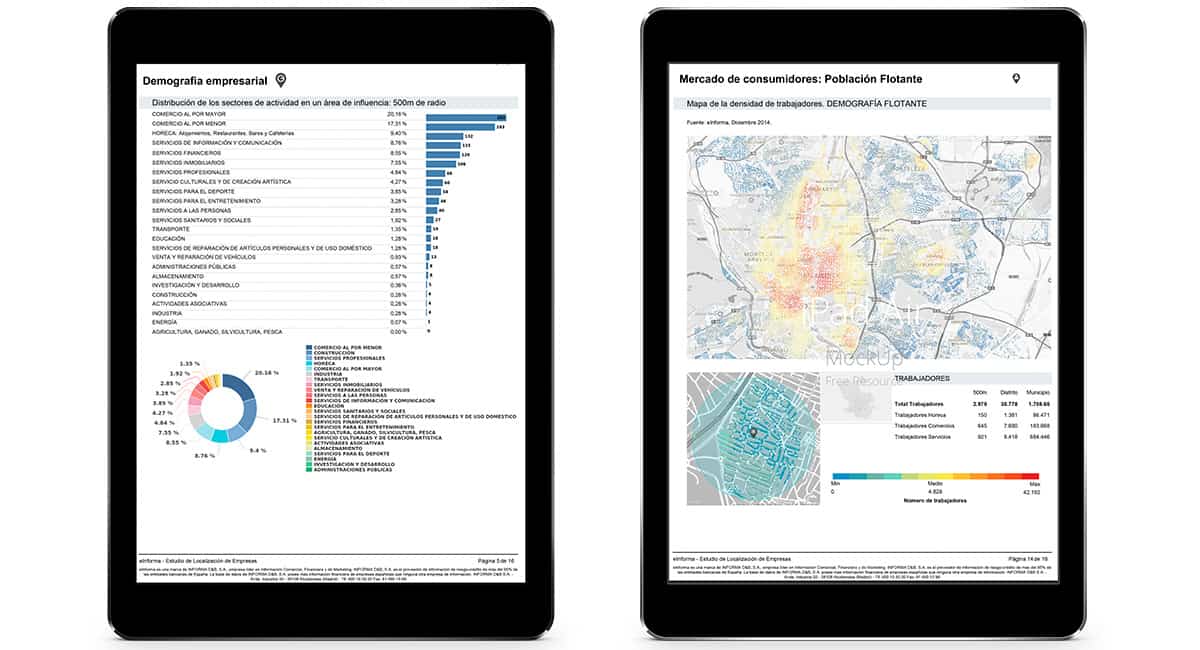This screenshot has width=1200, height=650.
Task: Click the 'Mercado de consumidores: Población Flotante' title
Action: click(x=801, y=78)
